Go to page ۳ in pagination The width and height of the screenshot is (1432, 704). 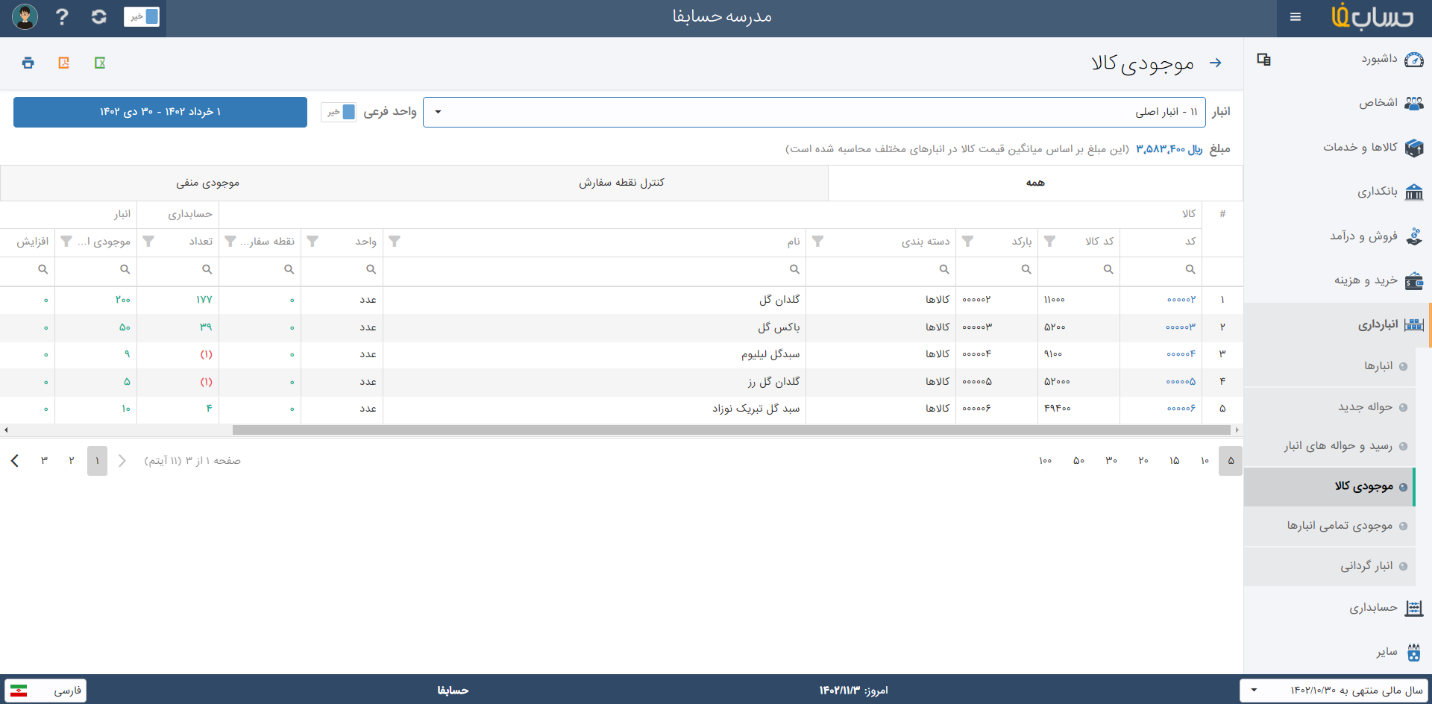pos(44,460)
